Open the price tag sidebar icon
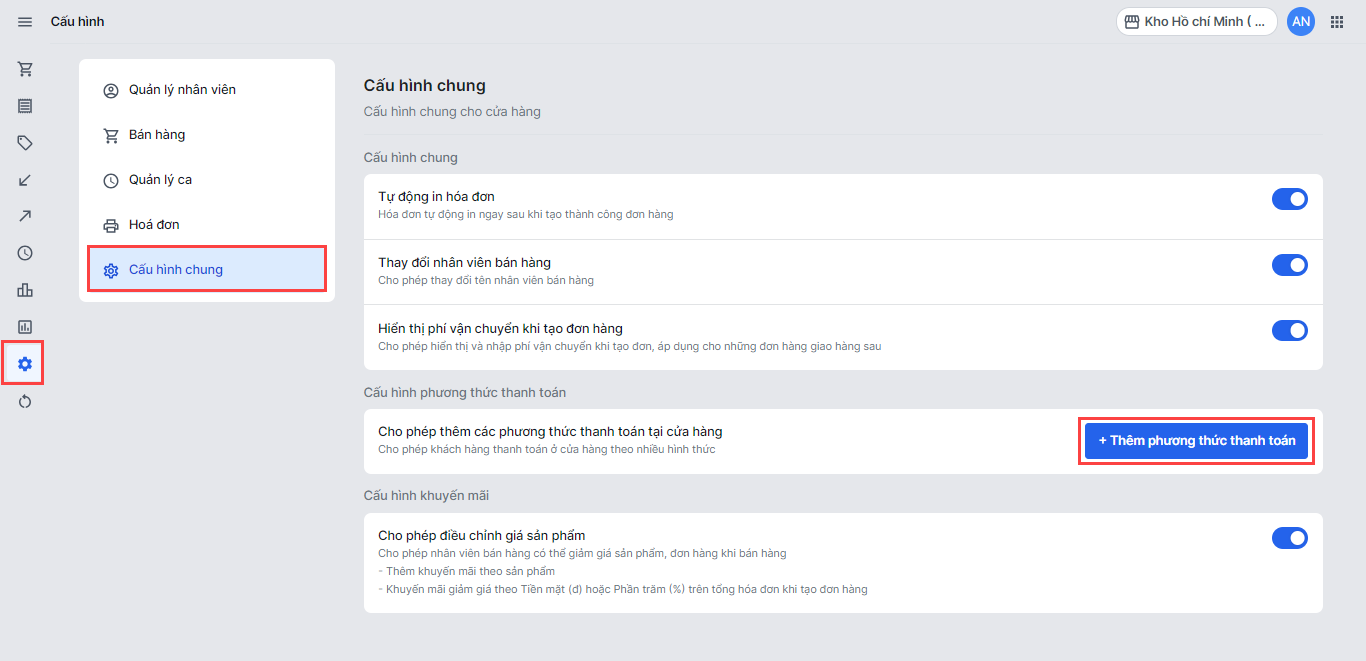Image resolution: width=1366 pixels, height=661 pixels. pos(25,143)
